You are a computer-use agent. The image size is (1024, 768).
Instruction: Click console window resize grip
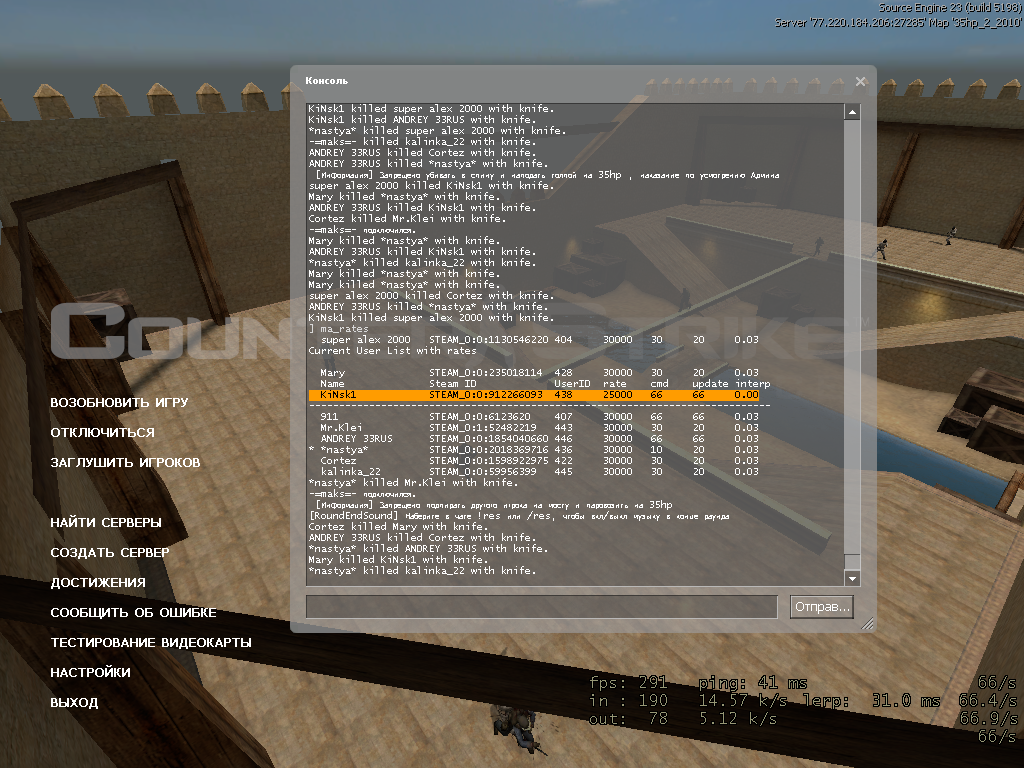(x=867, y=624)
